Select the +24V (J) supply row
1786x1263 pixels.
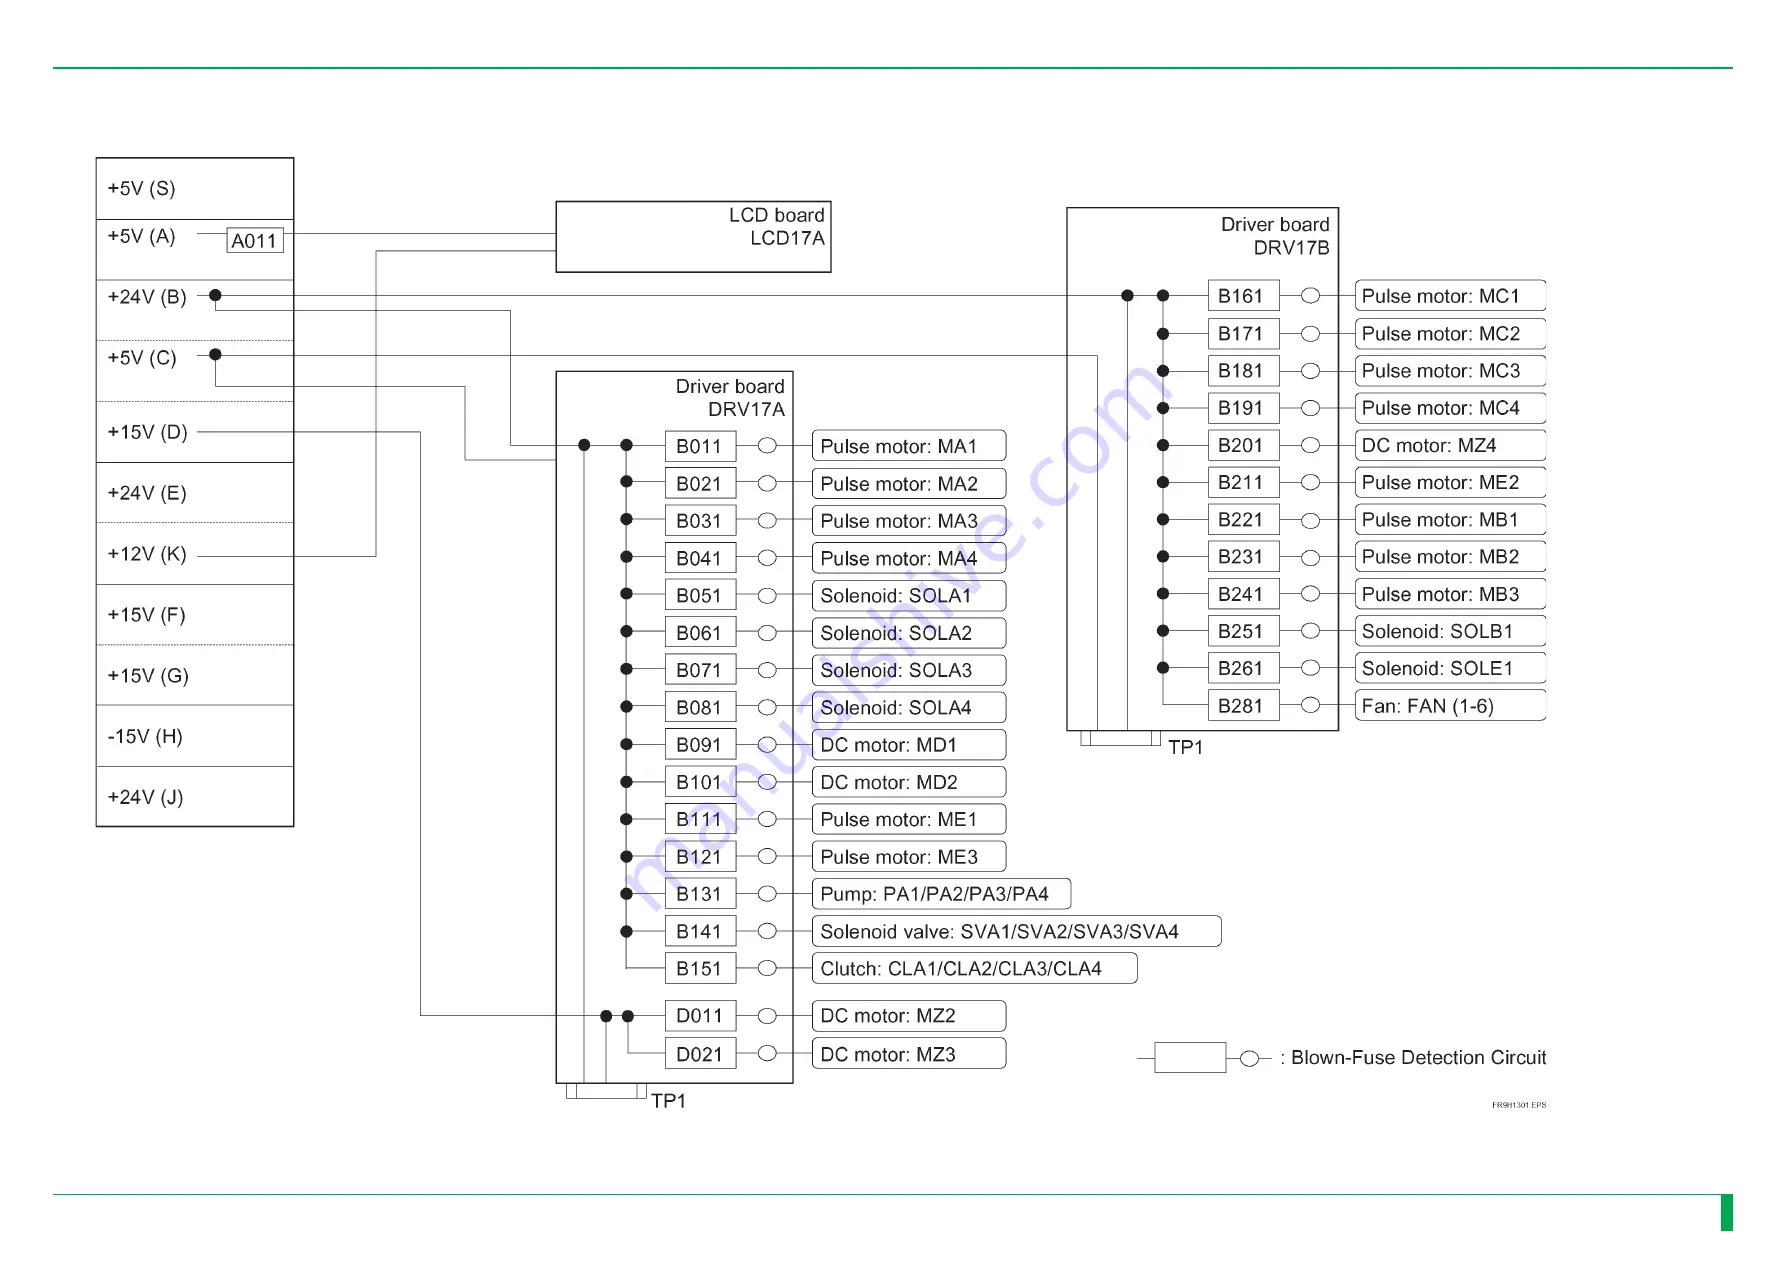tap(195, 797)
